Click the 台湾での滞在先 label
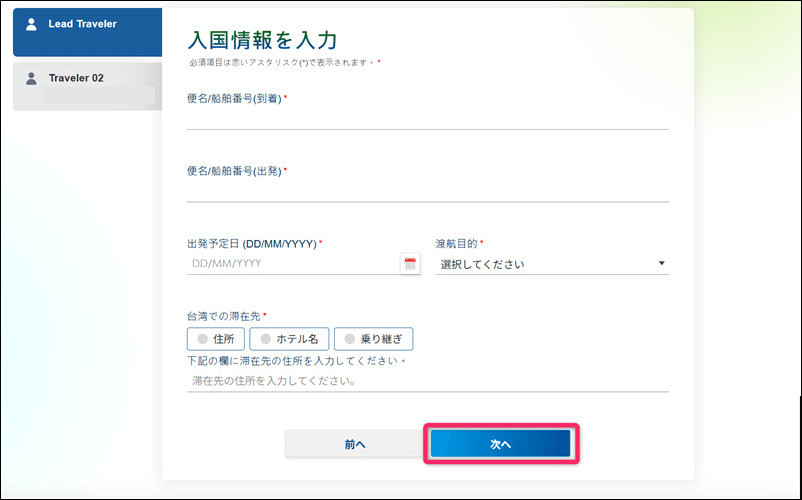 point(224,316)
